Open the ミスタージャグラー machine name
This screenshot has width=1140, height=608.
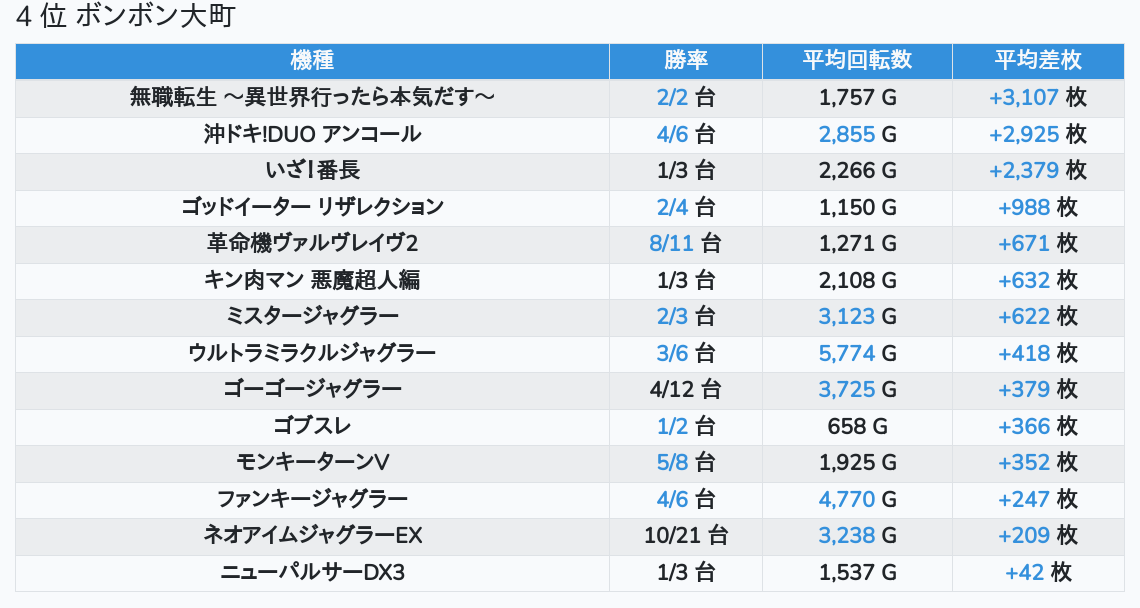pyautogui.click(x=312, y=316)
